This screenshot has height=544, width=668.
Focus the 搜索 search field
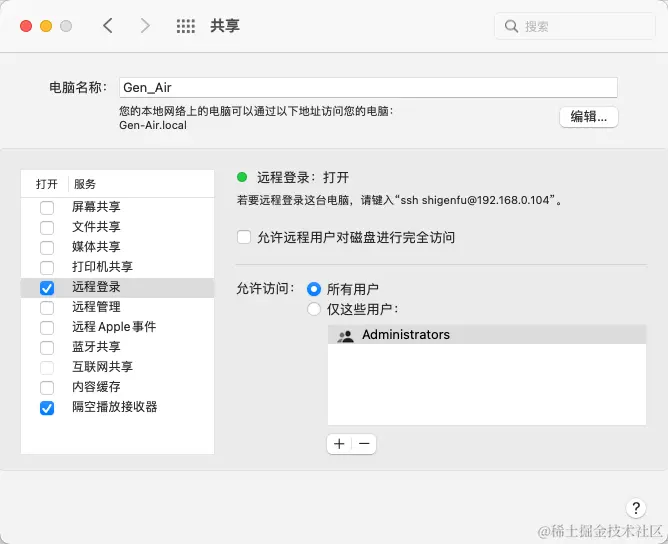coord(575,26)
